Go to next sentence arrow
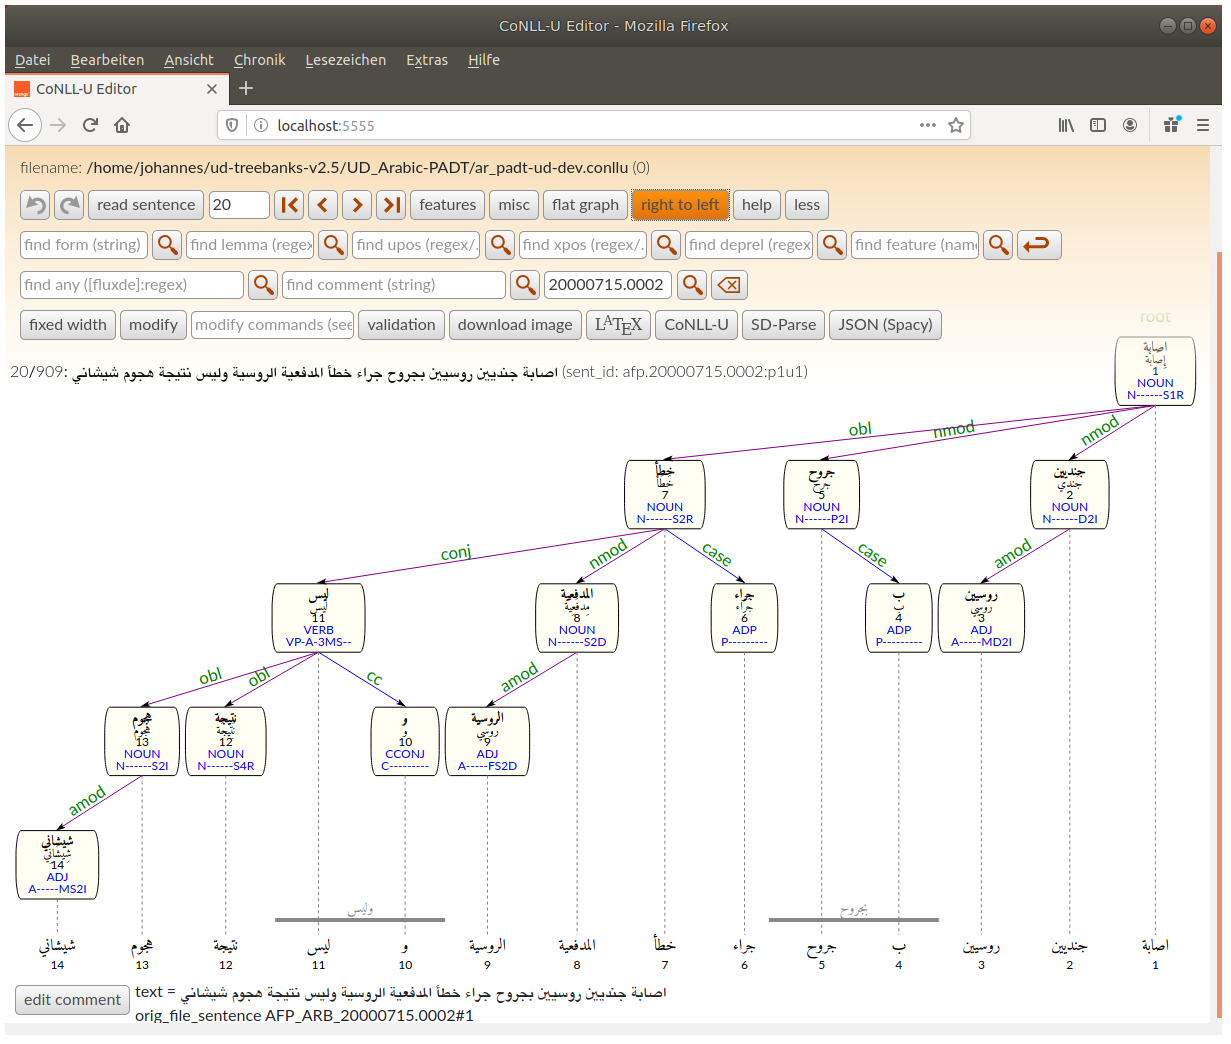 tap(357, 205)
